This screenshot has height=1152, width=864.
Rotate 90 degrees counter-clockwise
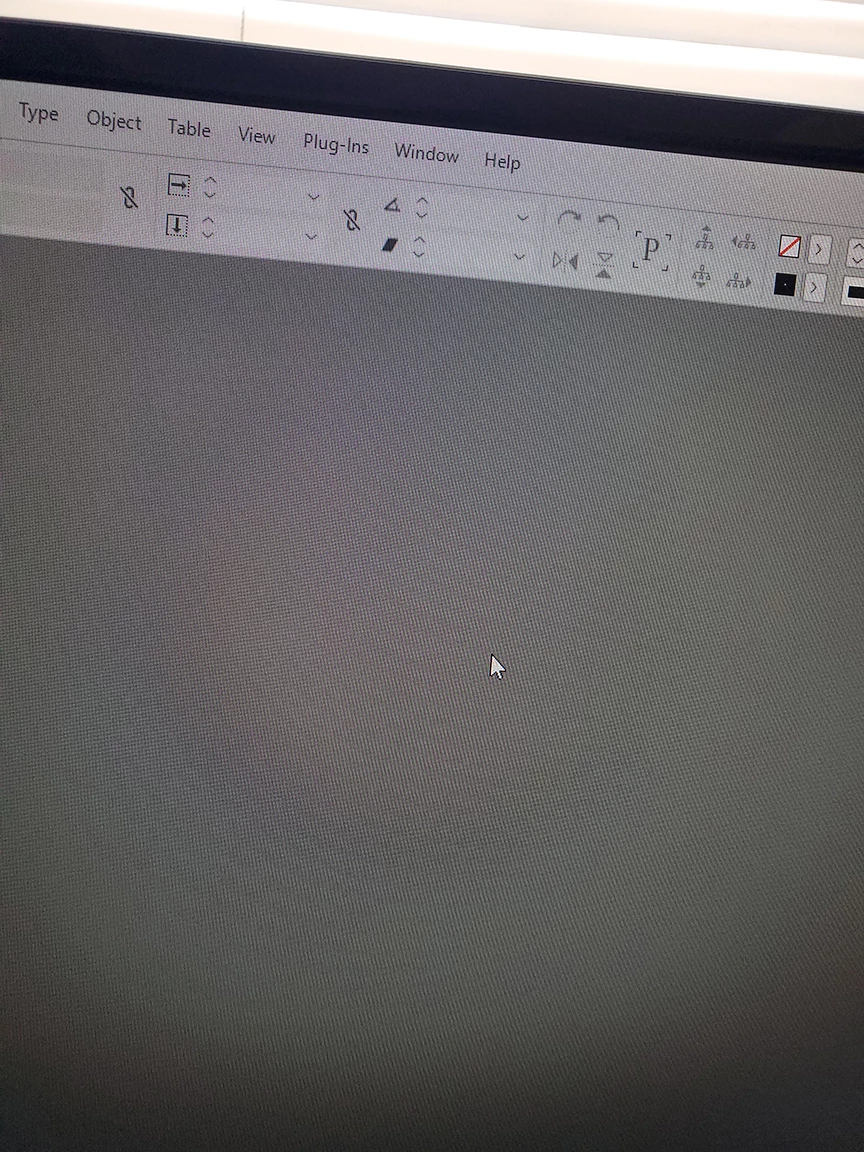(608, 223)
